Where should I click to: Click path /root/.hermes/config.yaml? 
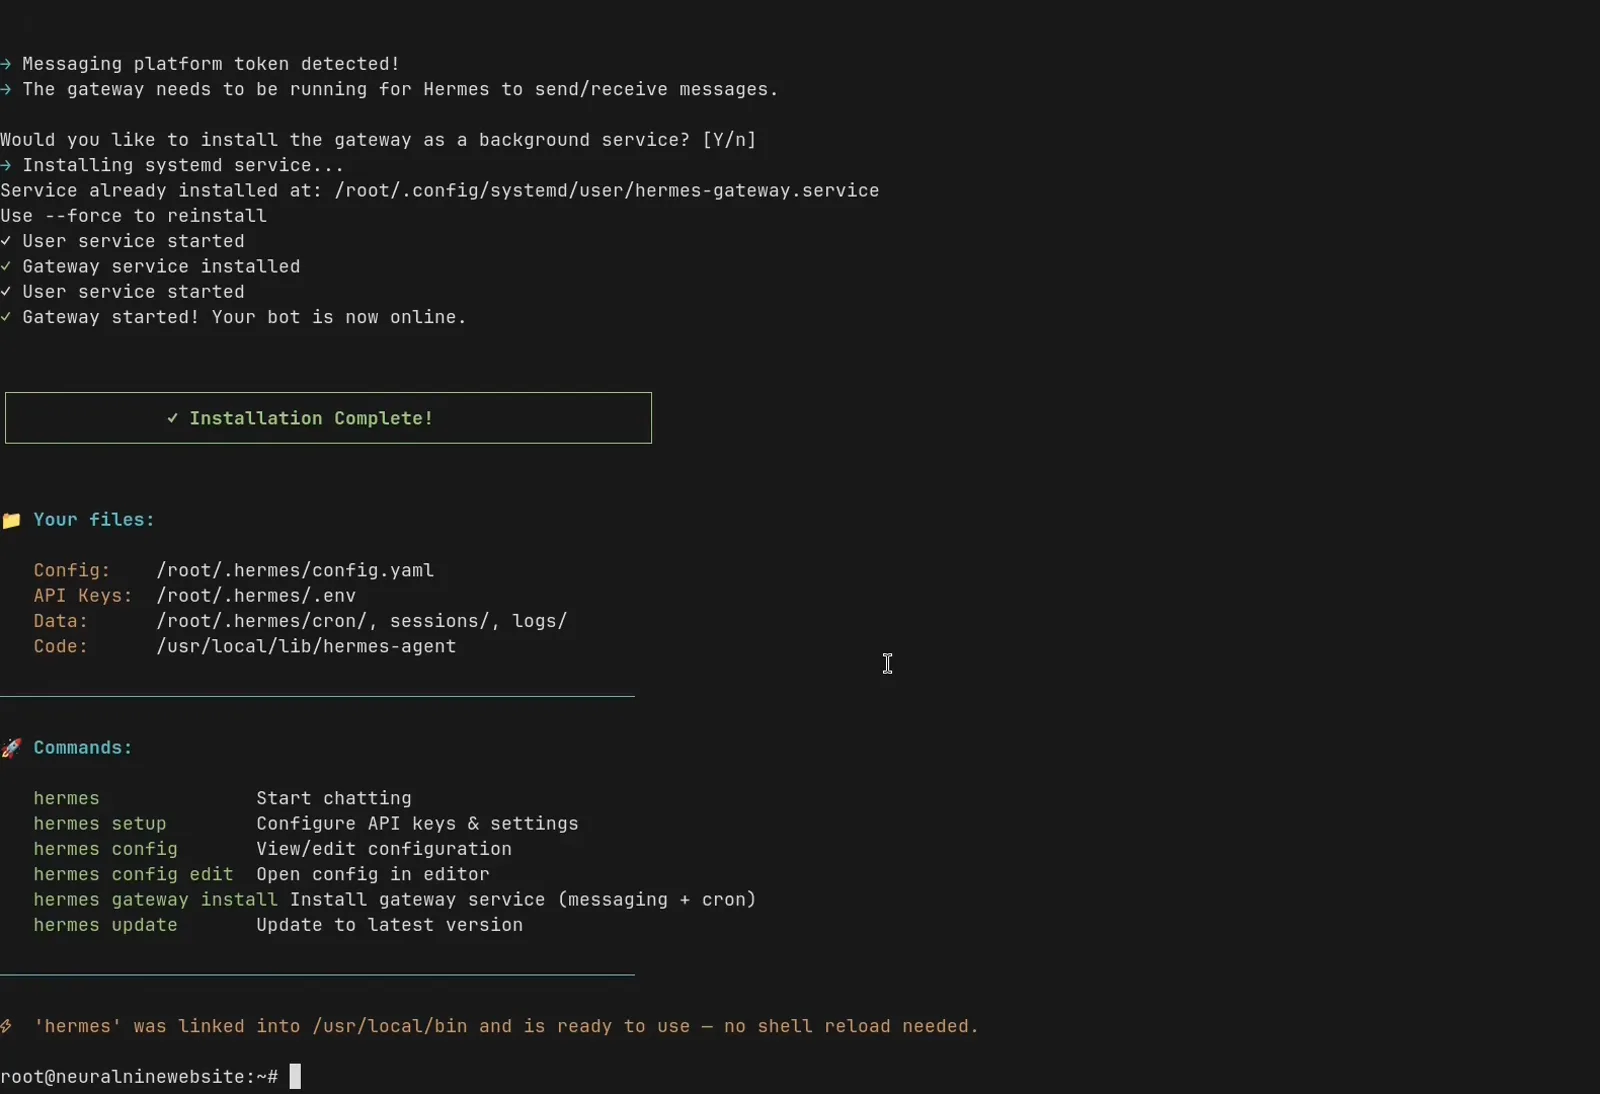pyautogui.click(x=295, y=570)
